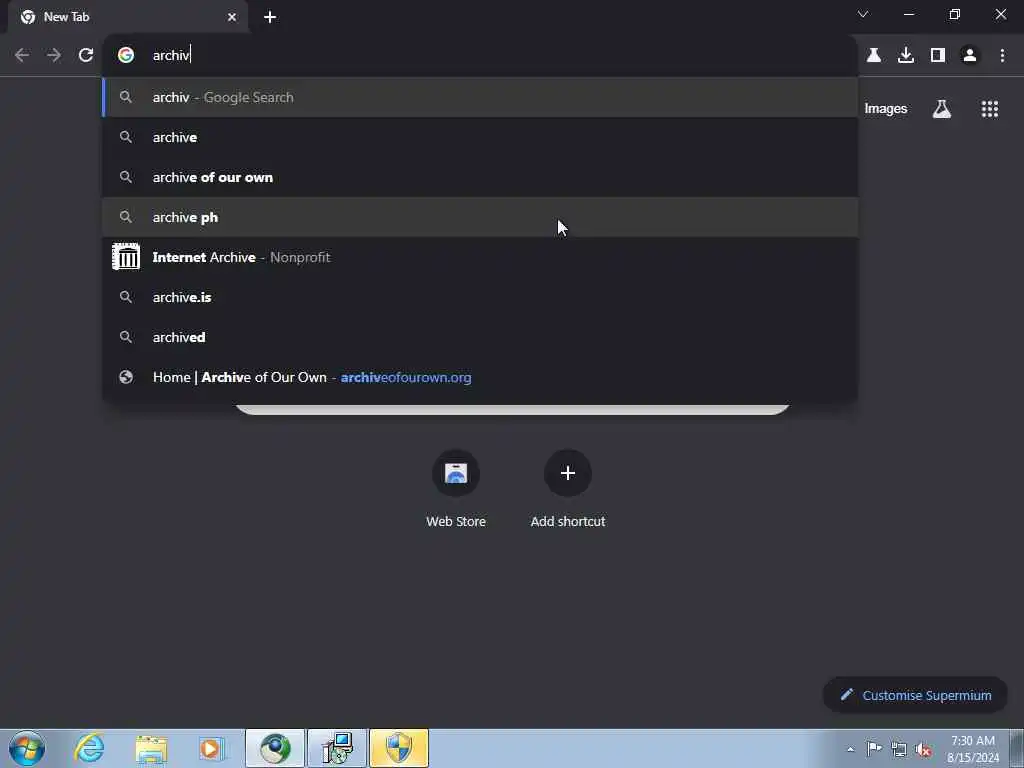The width and height of the screenshot is (1024, 768).
Task: Click the security shield taskbar icon
Action: (x=399, y=748)
